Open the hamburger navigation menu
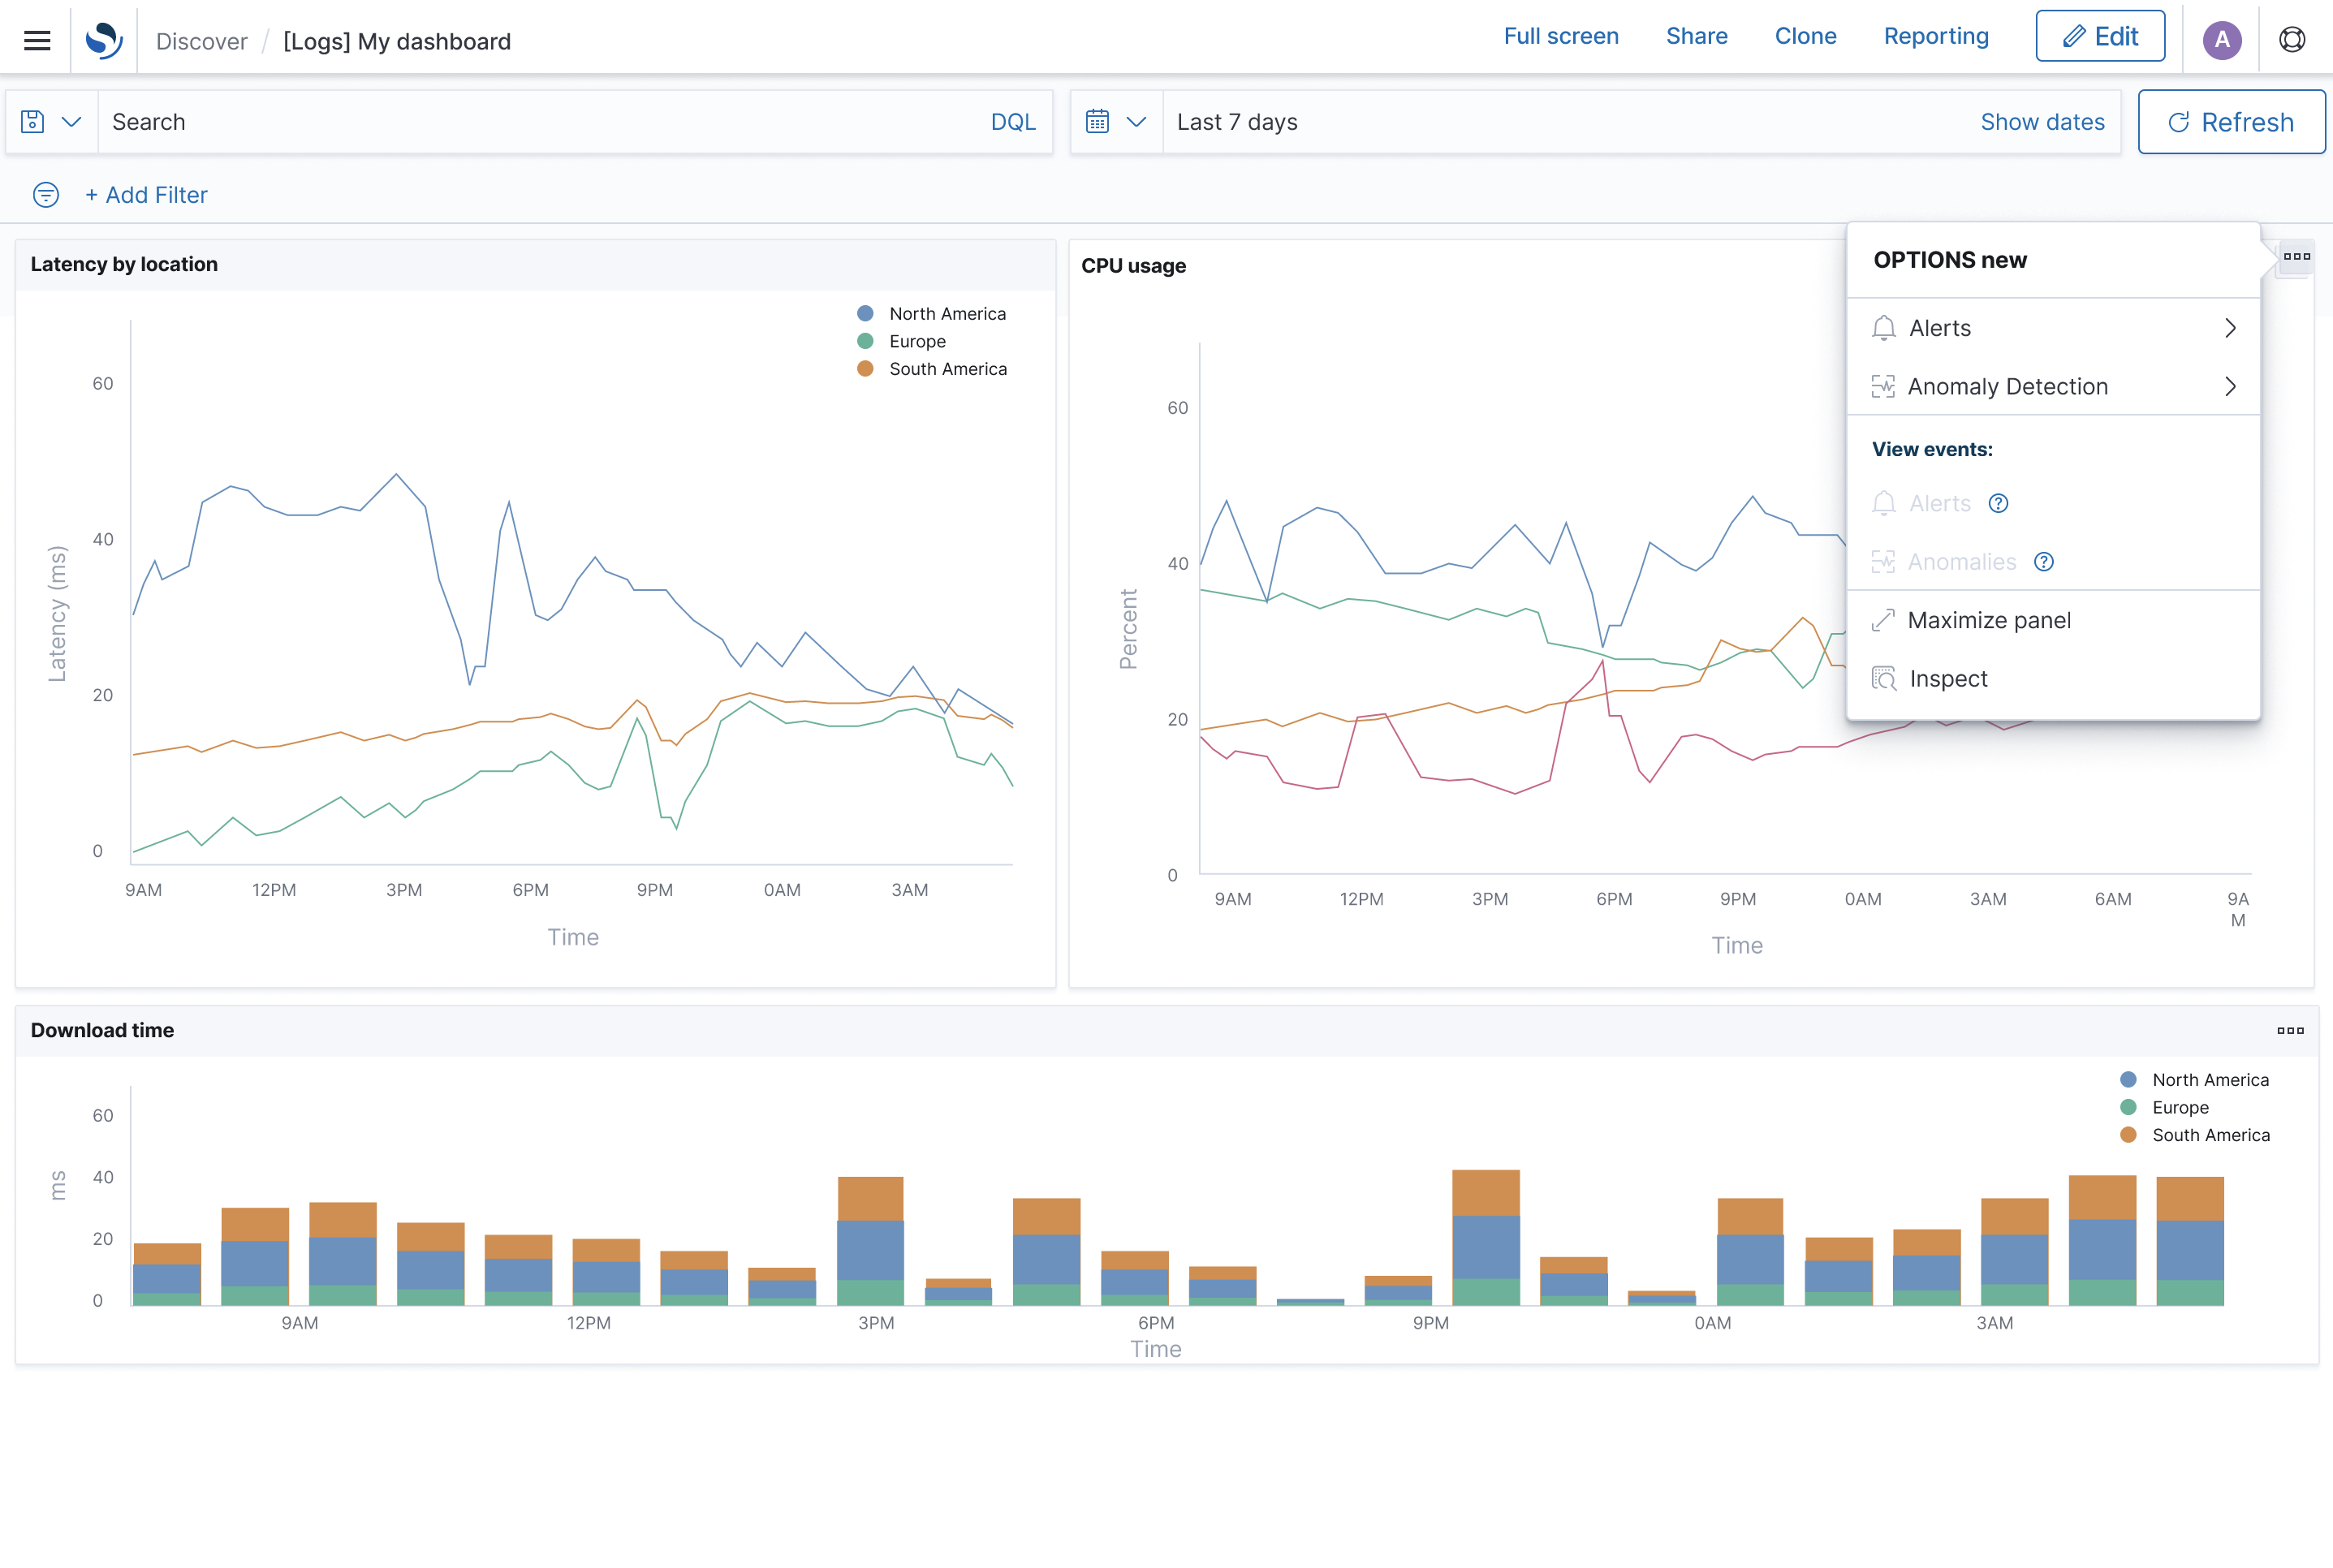The height and width of the screenshot is (1568, 2333). tap(37, 40)
